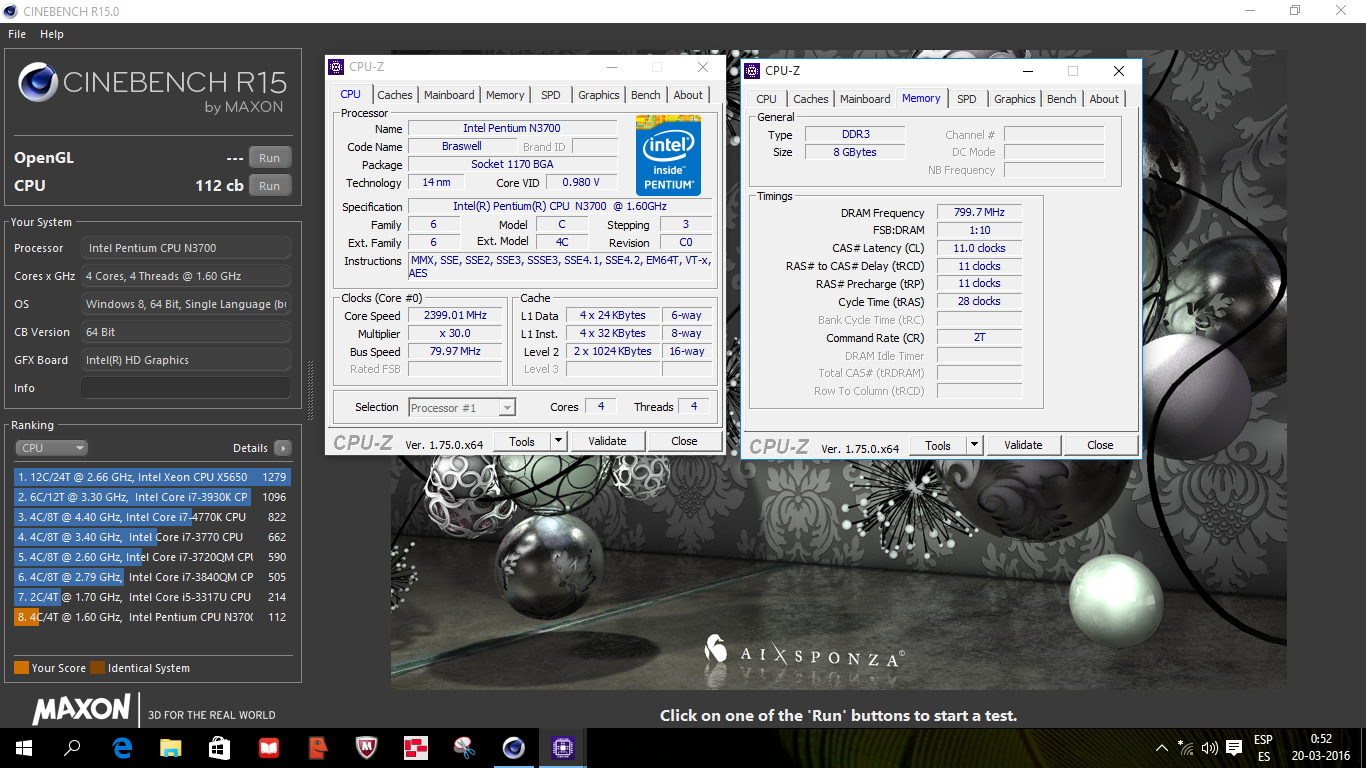Click Cinebench R15 logo sphere icon

37,82
